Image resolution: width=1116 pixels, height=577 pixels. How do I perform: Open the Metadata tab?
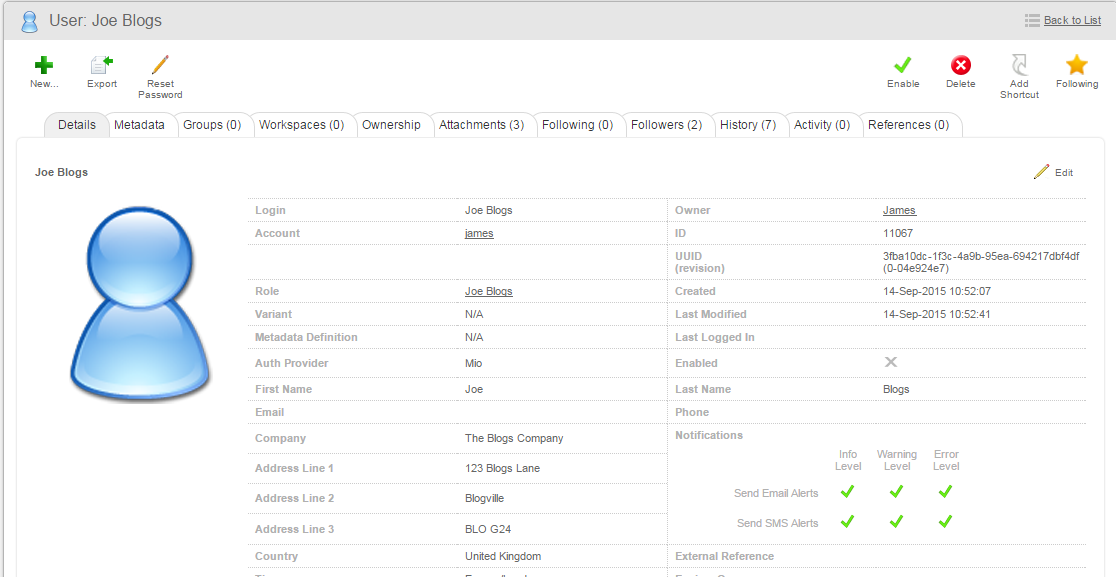point(139,125)
